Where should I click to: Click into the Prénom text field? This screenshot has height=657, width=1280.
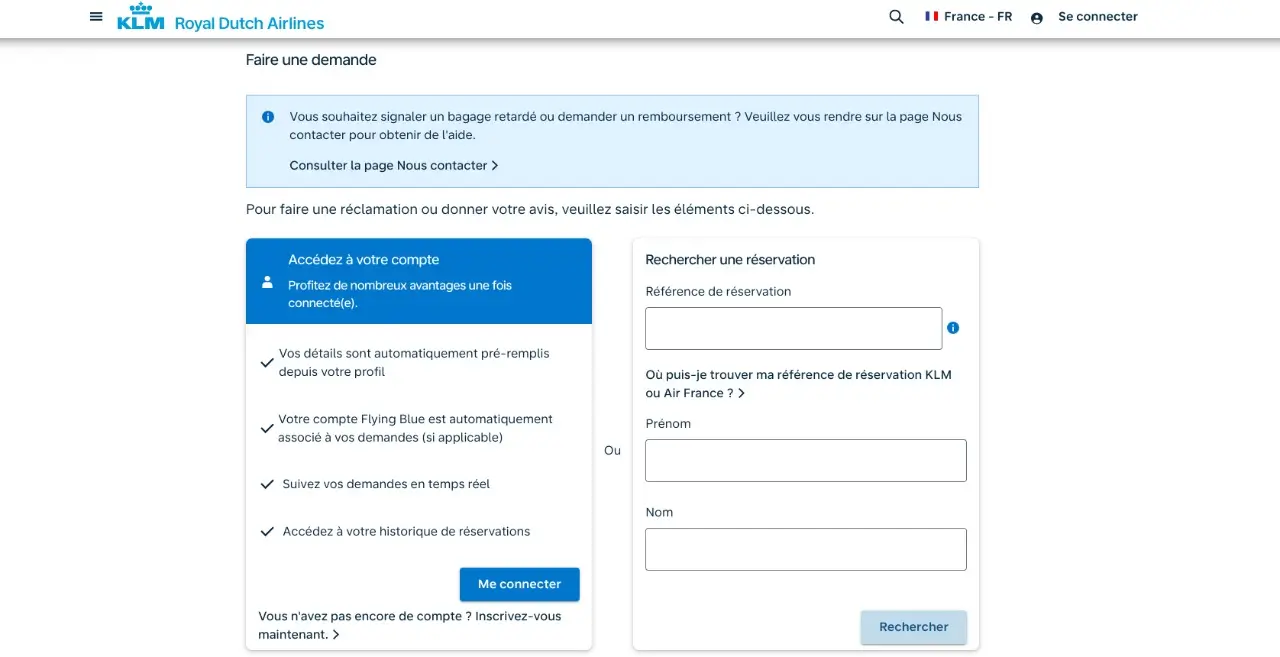(805, 460)
